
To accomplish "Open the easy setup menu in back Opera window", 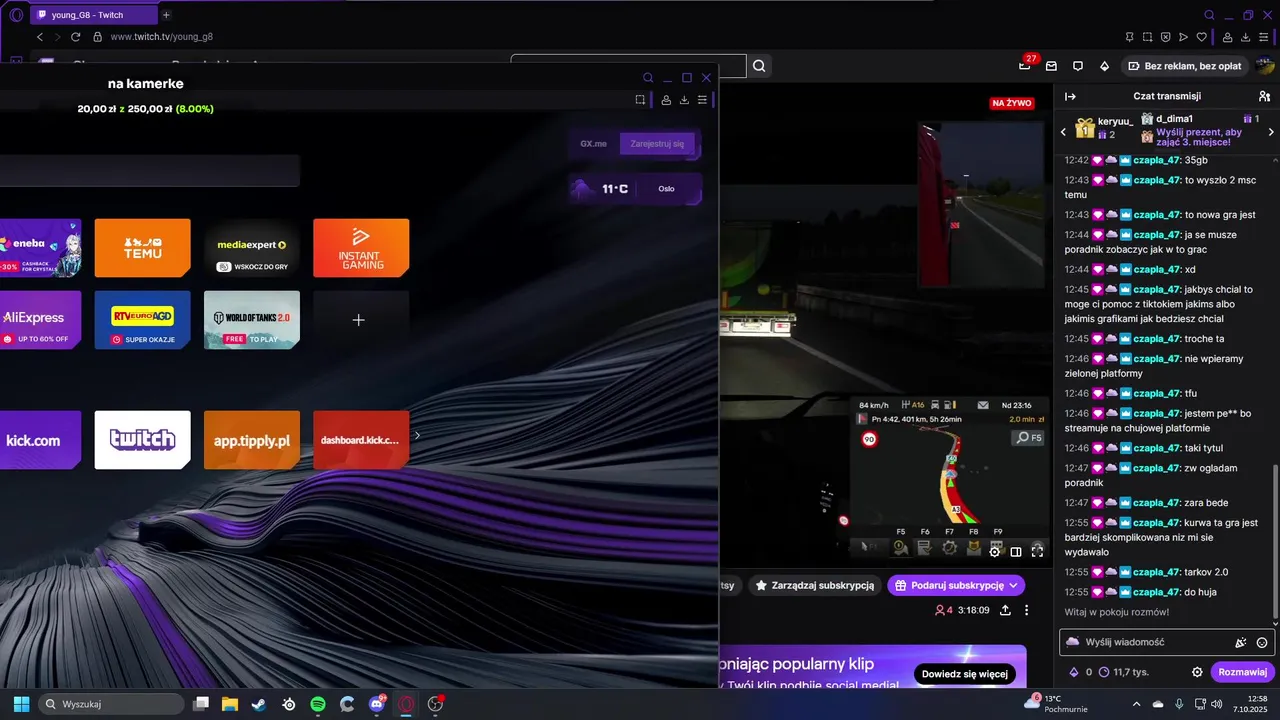I will click(1264, 37).
